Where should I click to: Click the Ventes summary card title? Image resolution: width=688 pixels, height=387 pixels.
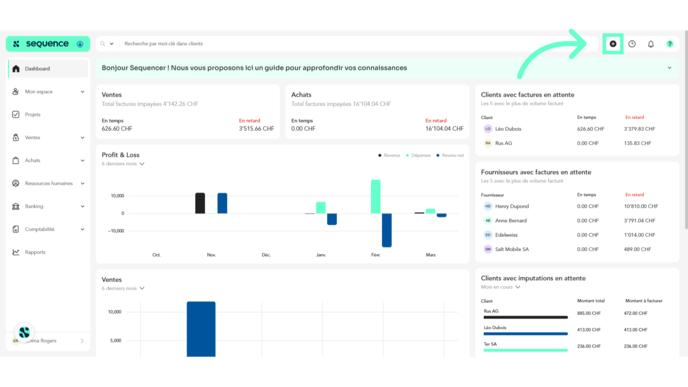(111, 95)
